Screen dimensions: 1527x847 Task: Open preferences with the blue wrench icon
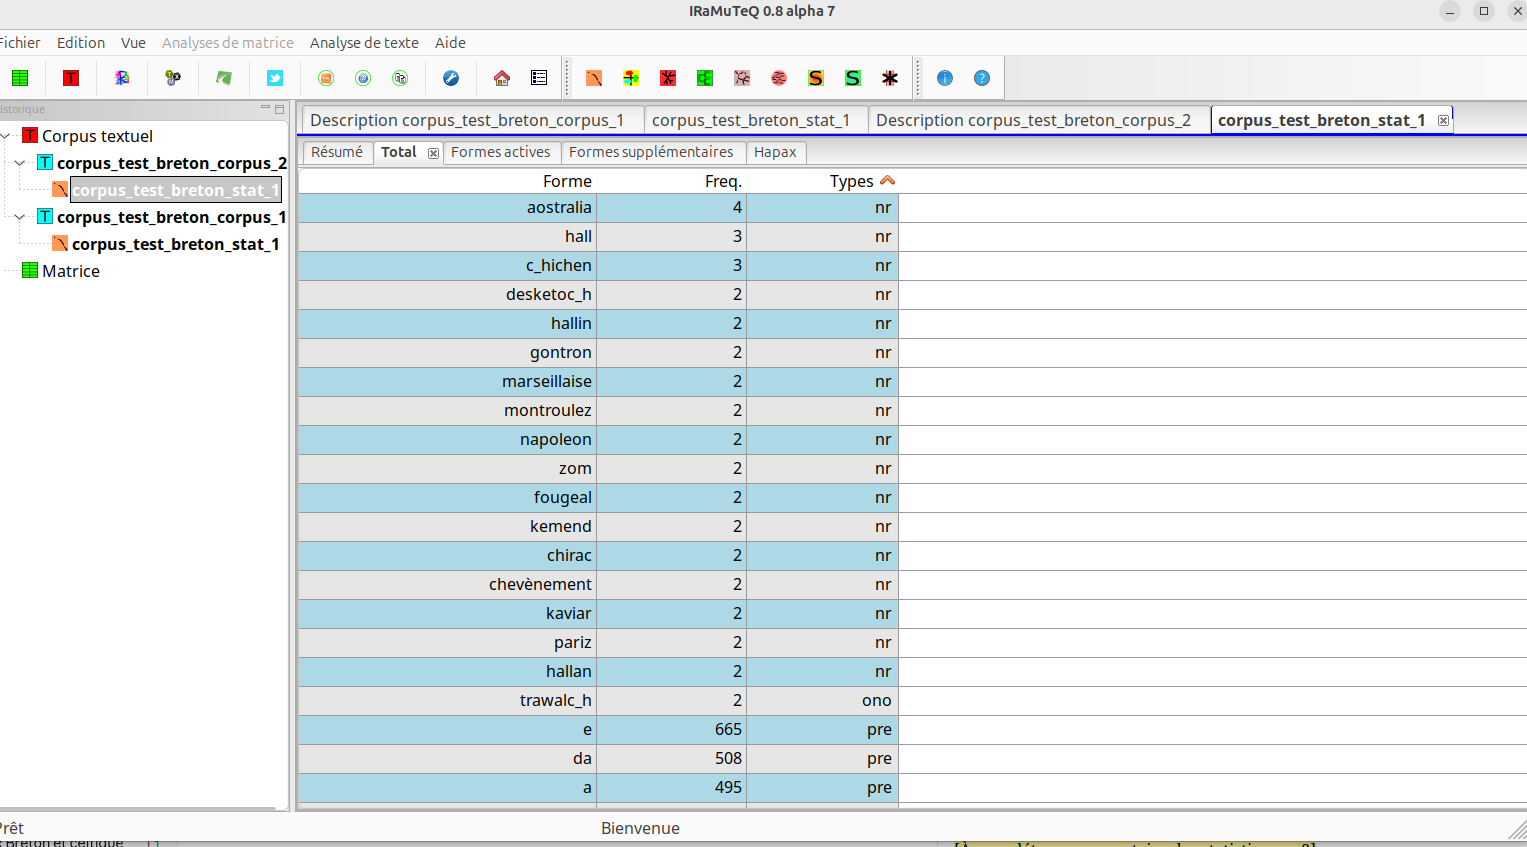(451, 78)
